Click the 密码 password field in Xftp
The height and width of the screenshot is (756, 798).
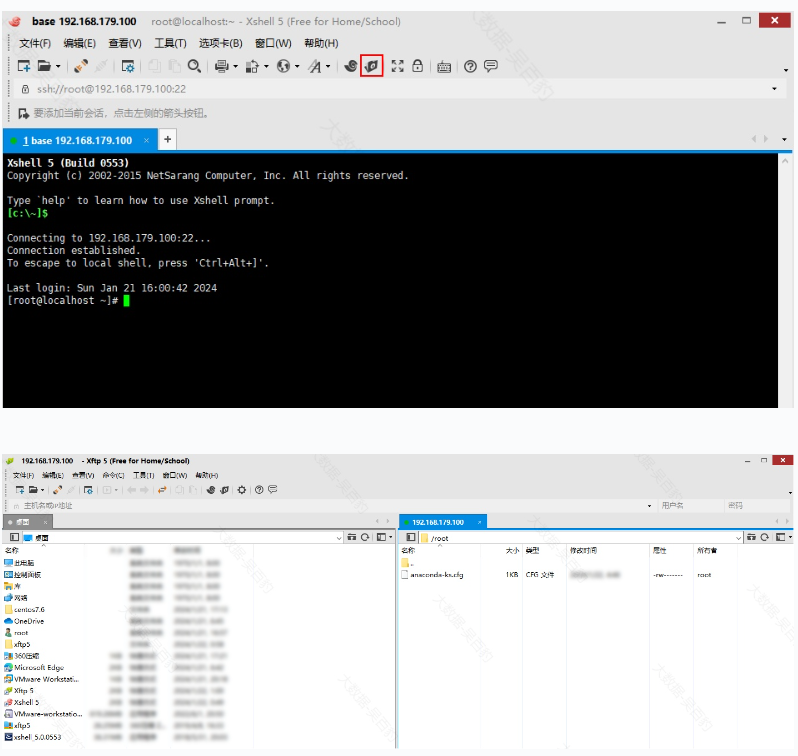point(756,506)
